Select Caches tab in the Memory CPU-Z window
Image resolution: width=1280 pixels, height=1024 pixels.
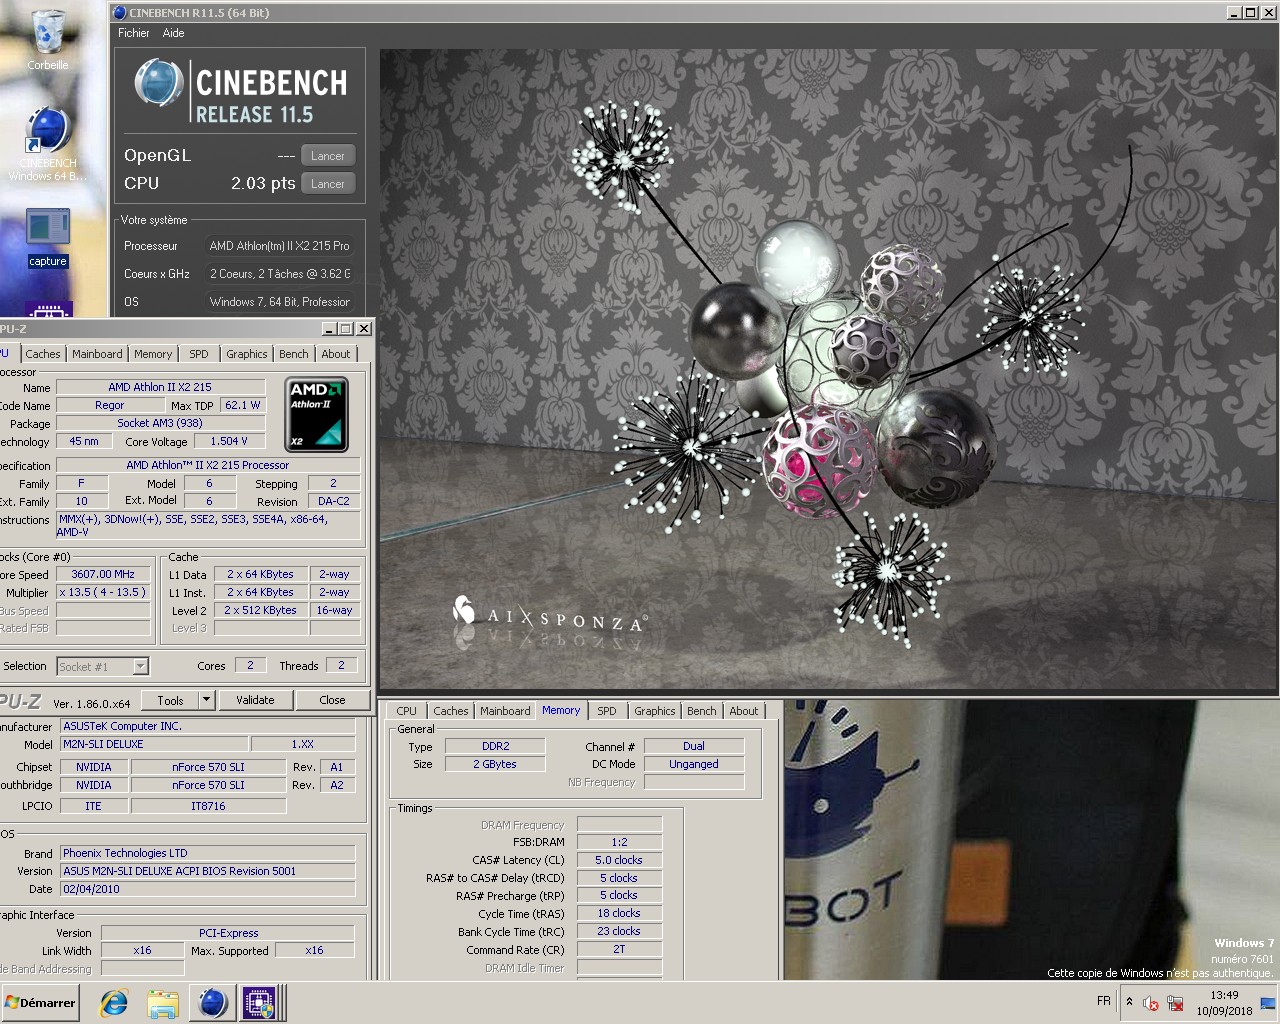pos(451,711)
